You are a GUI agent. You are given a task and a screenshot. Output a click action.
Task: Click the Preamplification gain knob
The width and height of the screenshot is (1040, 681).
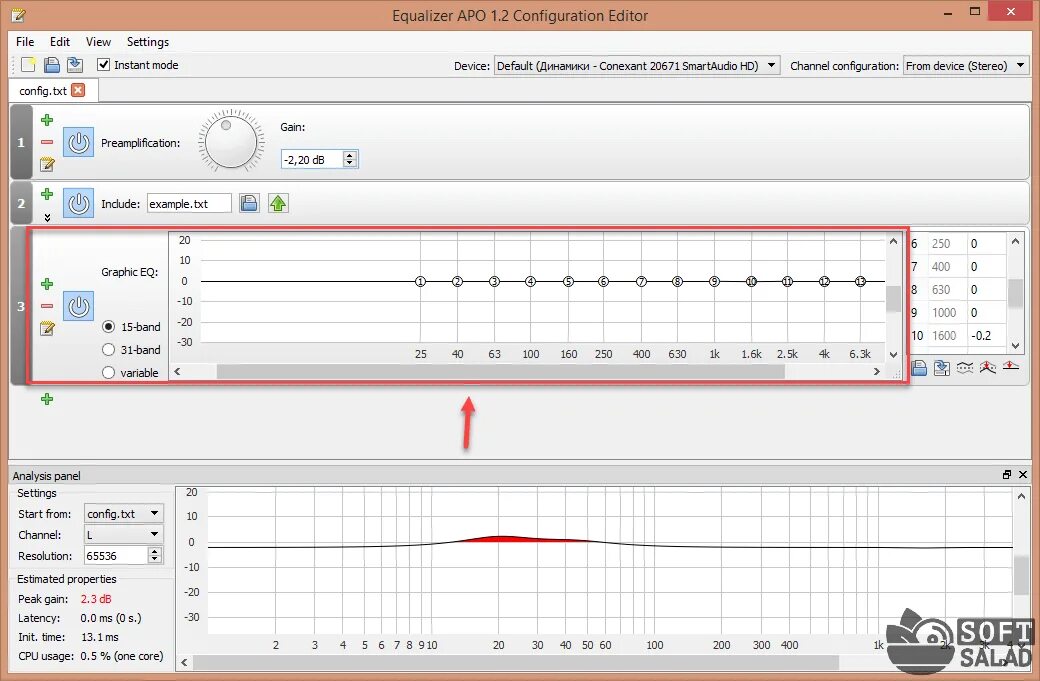(230, 141)
